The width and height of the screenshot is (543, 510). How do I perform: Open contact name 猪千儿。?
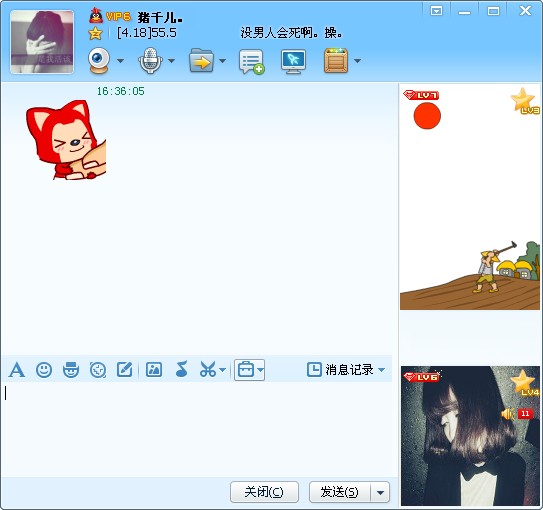tap(160, 17)
